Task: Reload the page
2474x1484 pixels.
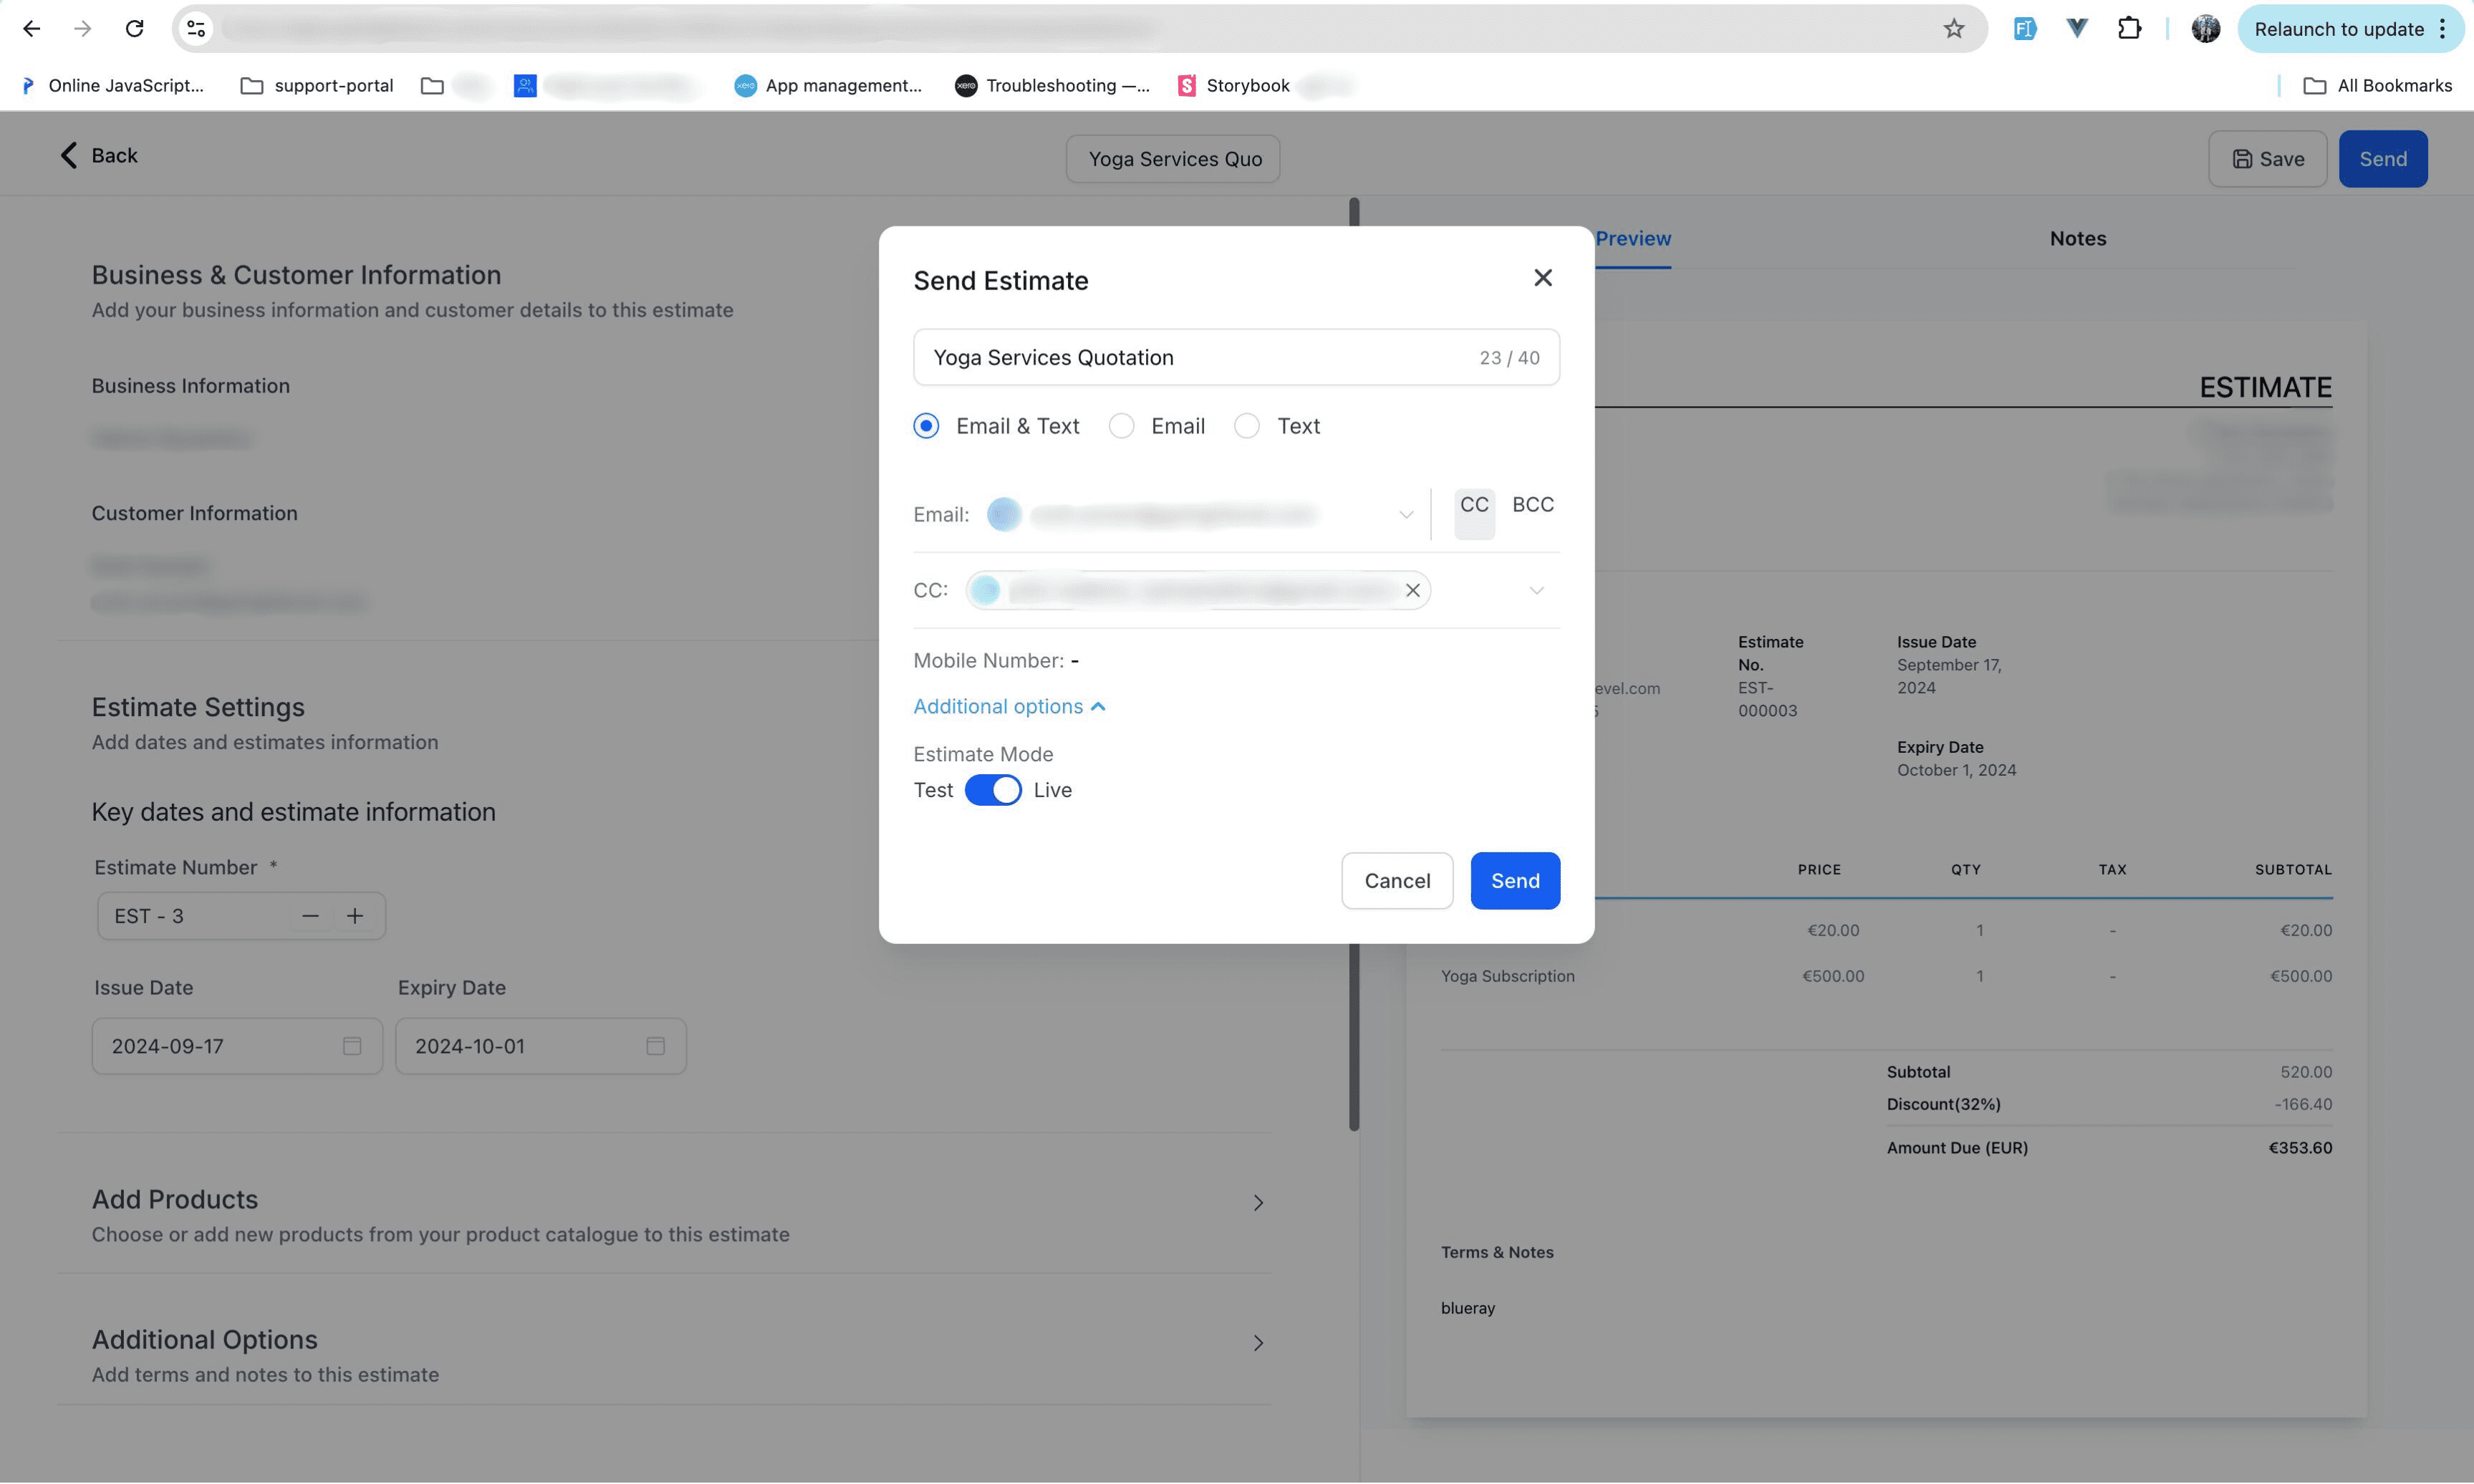Action: 134,29
